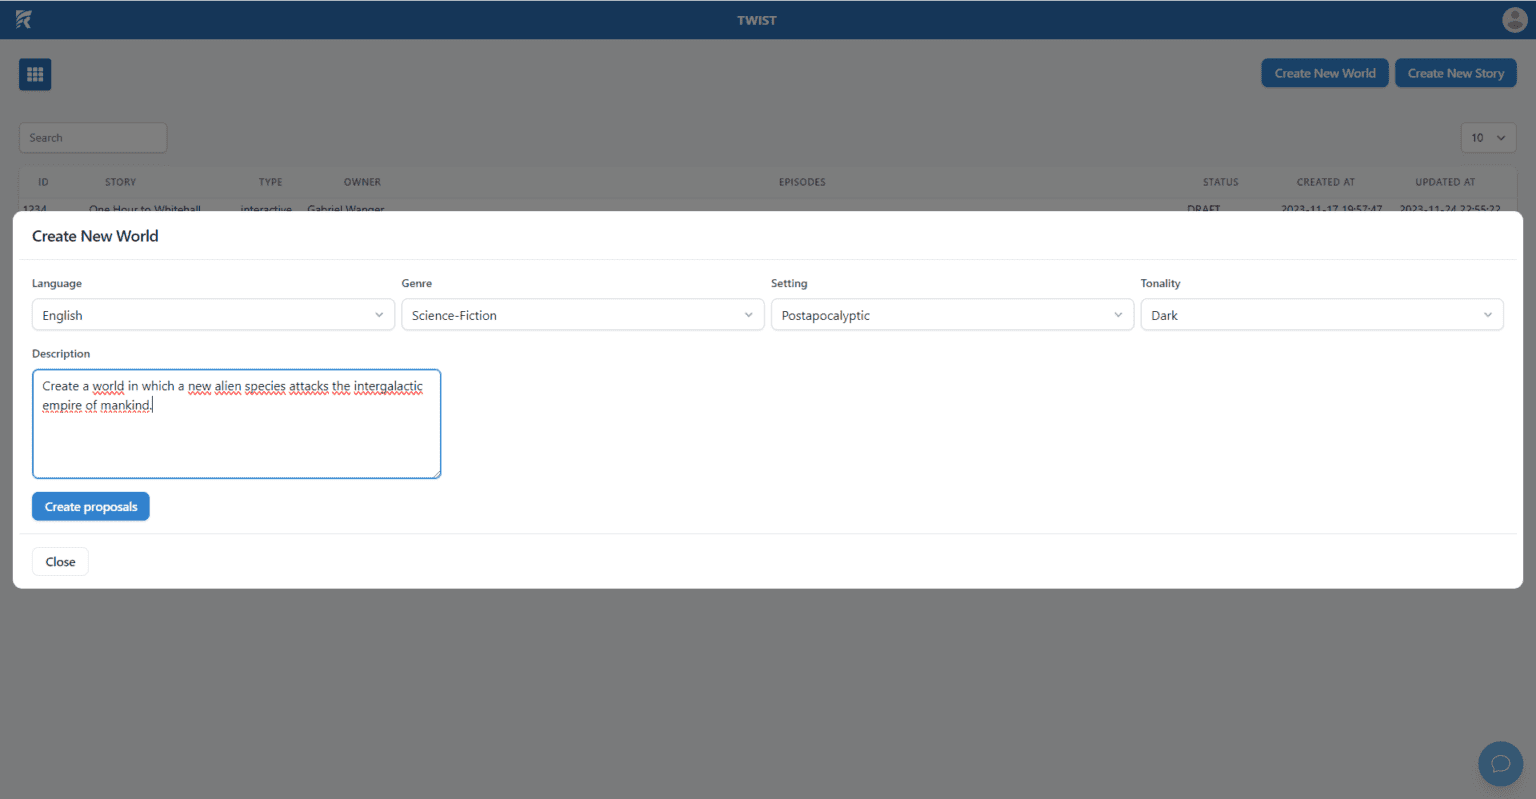Screen dimensions: 1536x799
Task: Sort the table by the STORY column
Action: coord(120,182)
